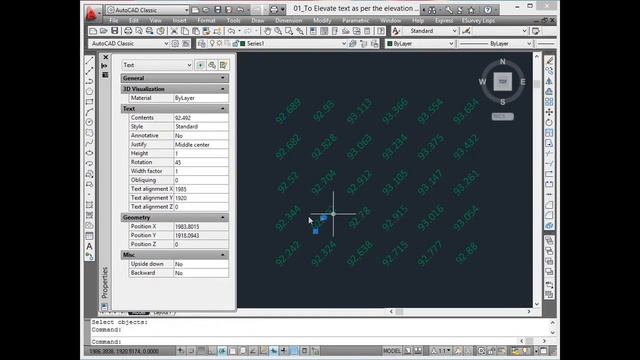The width and height of the screenshot is (640, 360).
Task: Open the Express menu
Action: click(x=444, y=20)
